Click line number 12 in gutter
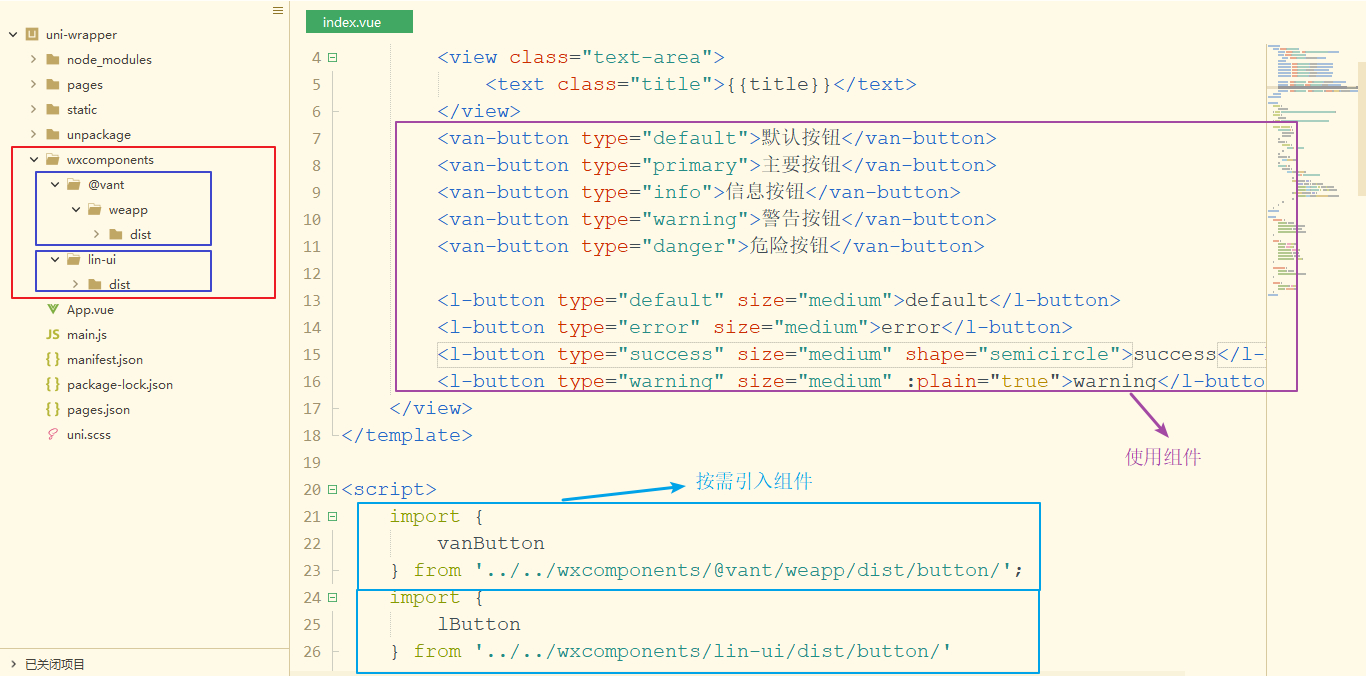1366x676 pixels. pos(311,274)
